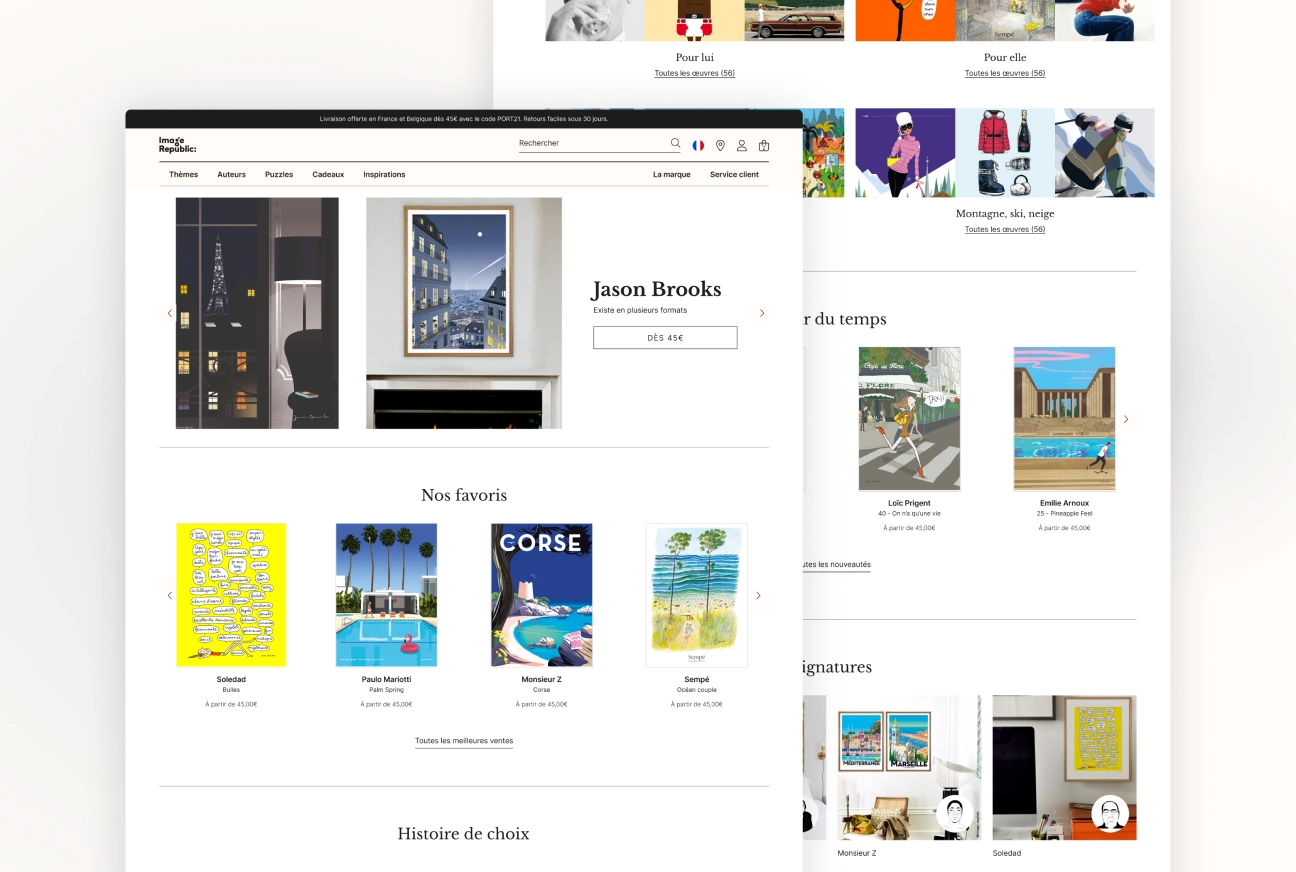Screen dimensions: 1296x872
Task: Show next items in Nos favoris carousel
Action: click(758, 595)
